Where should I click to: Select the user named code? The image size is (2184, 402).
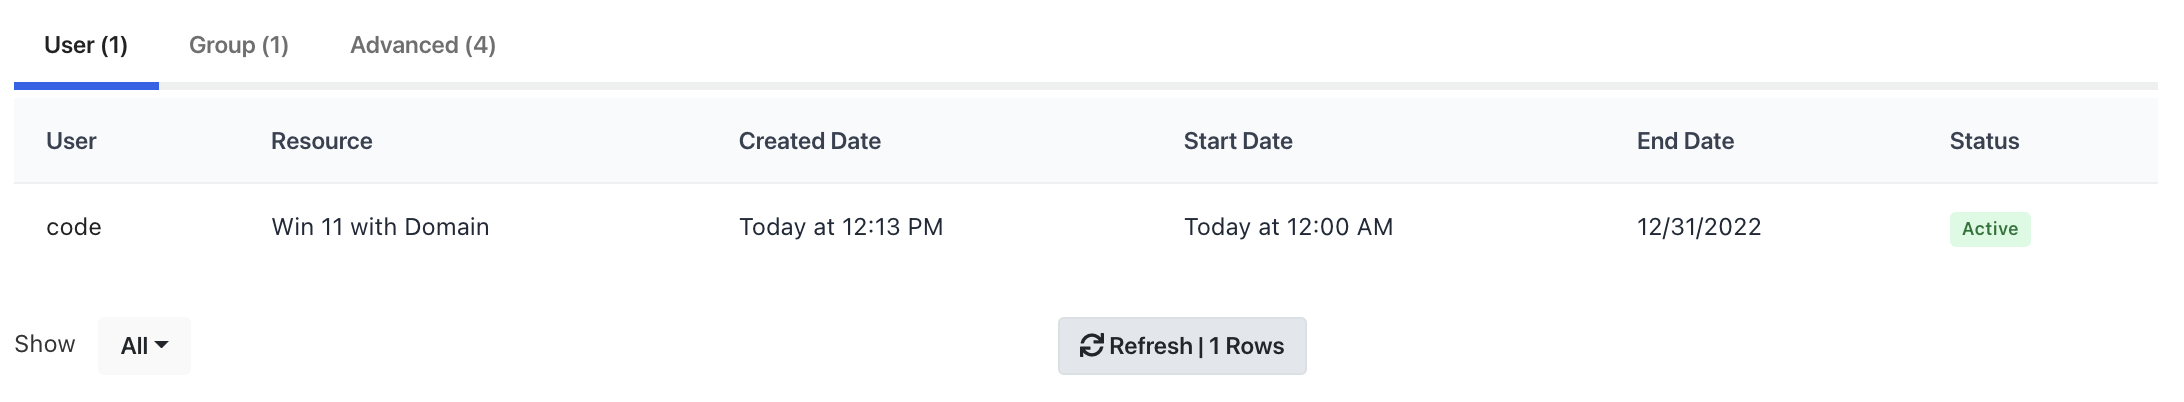74,227
